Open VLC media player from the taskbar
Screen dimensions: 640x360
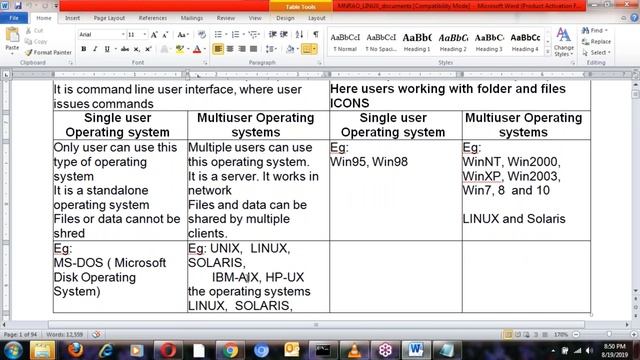[354, 350]
